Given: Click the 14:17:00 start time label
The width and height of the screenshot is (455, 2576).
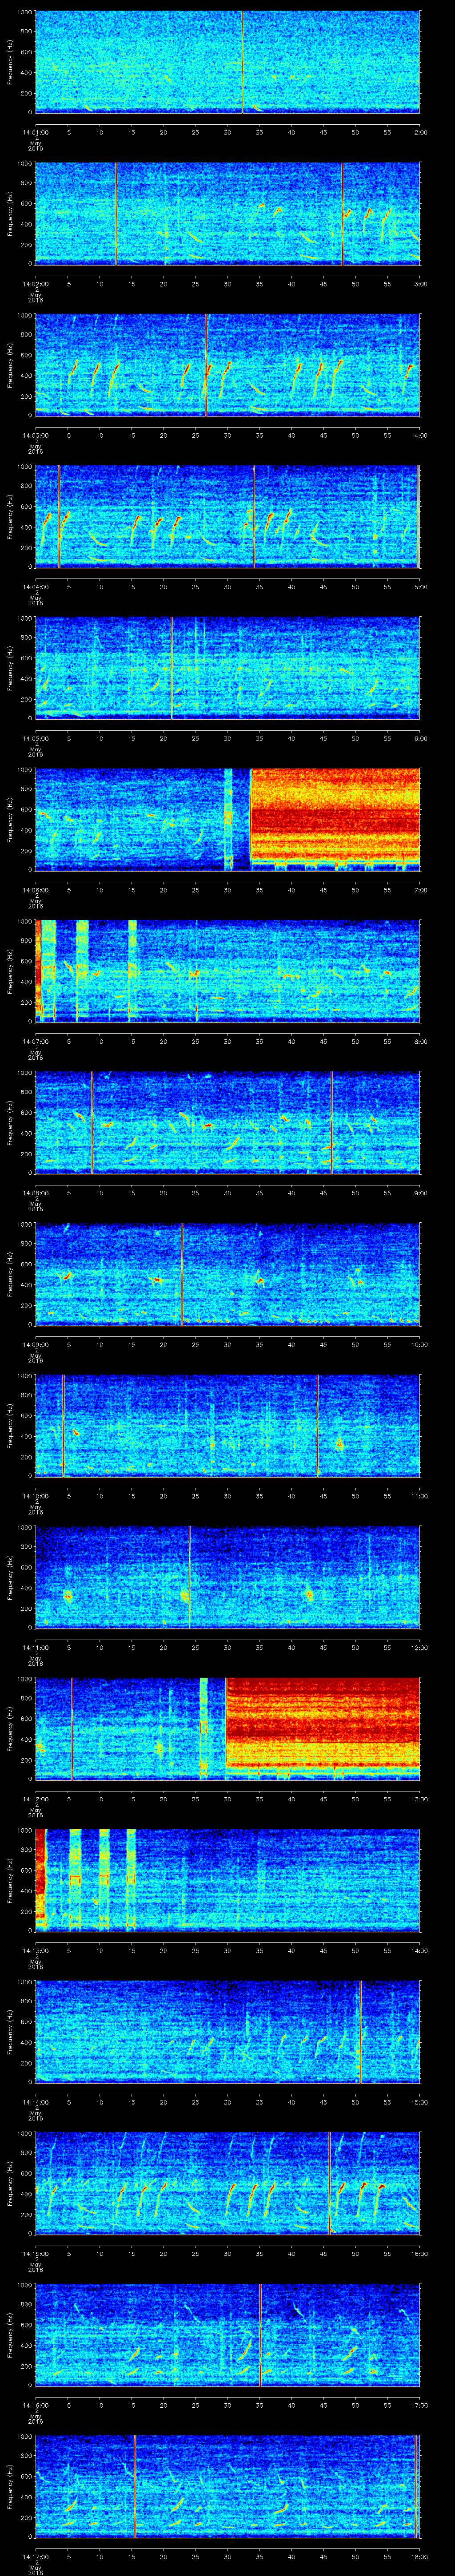Looking at the screenshot, I should point(35,2556).
